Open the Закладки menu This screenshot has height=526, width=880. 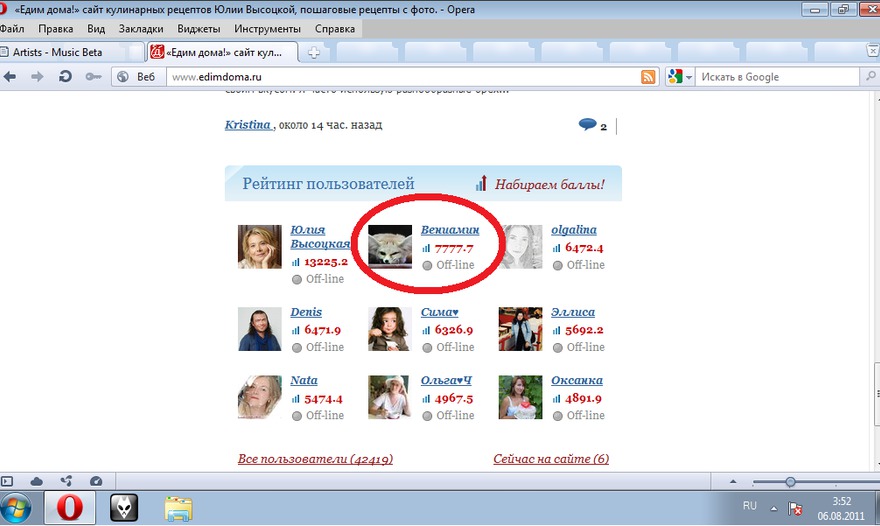(141, 29)
